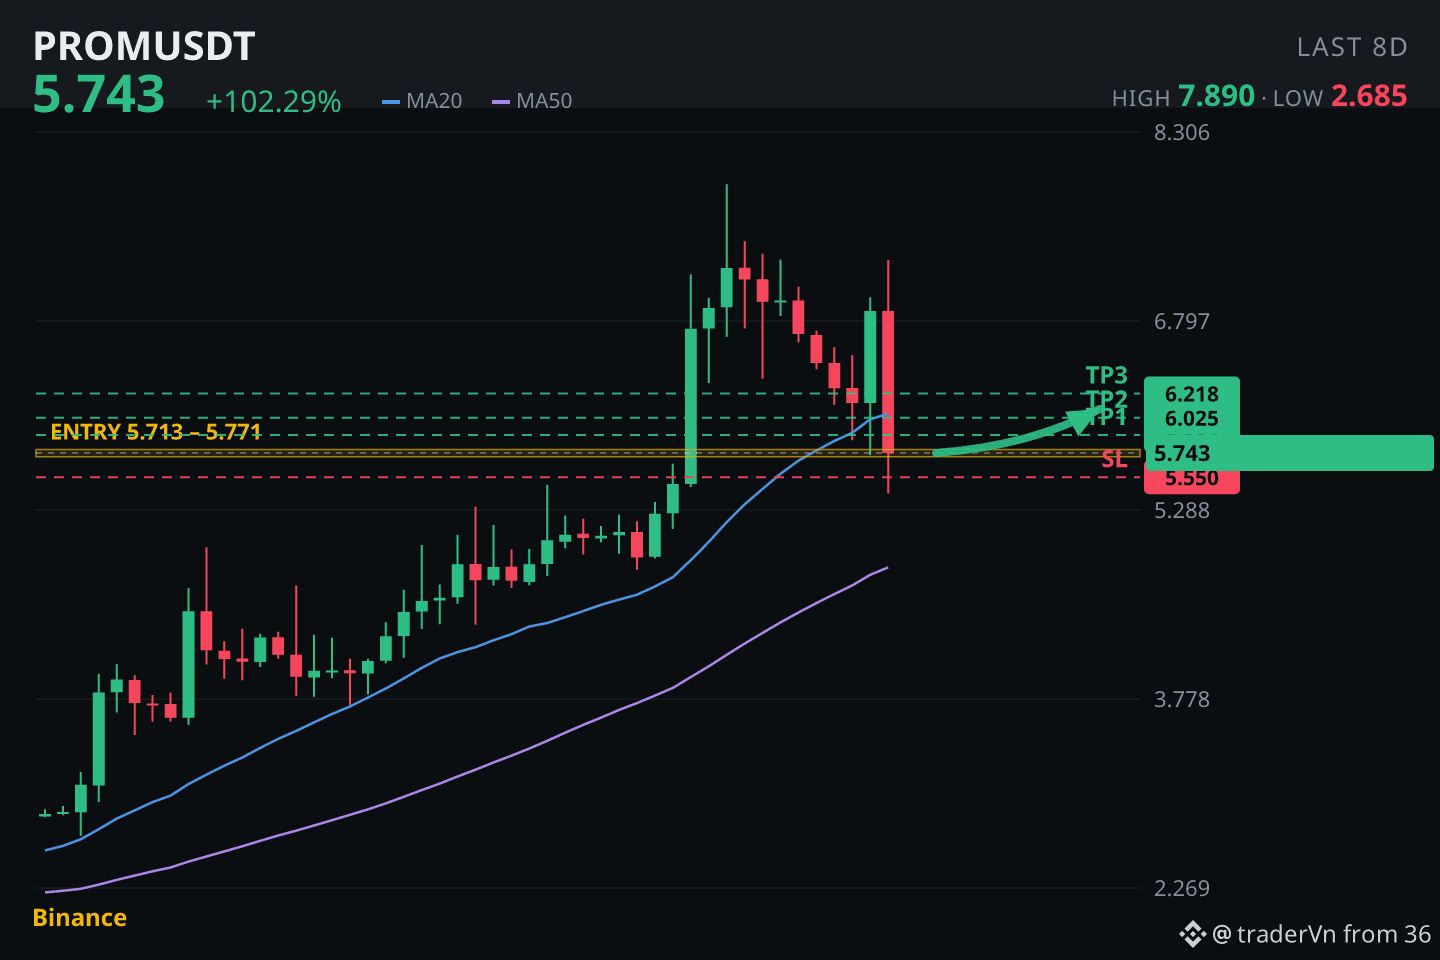Click the TP3 target label
1440x960 pixels.
[1107, 375]
